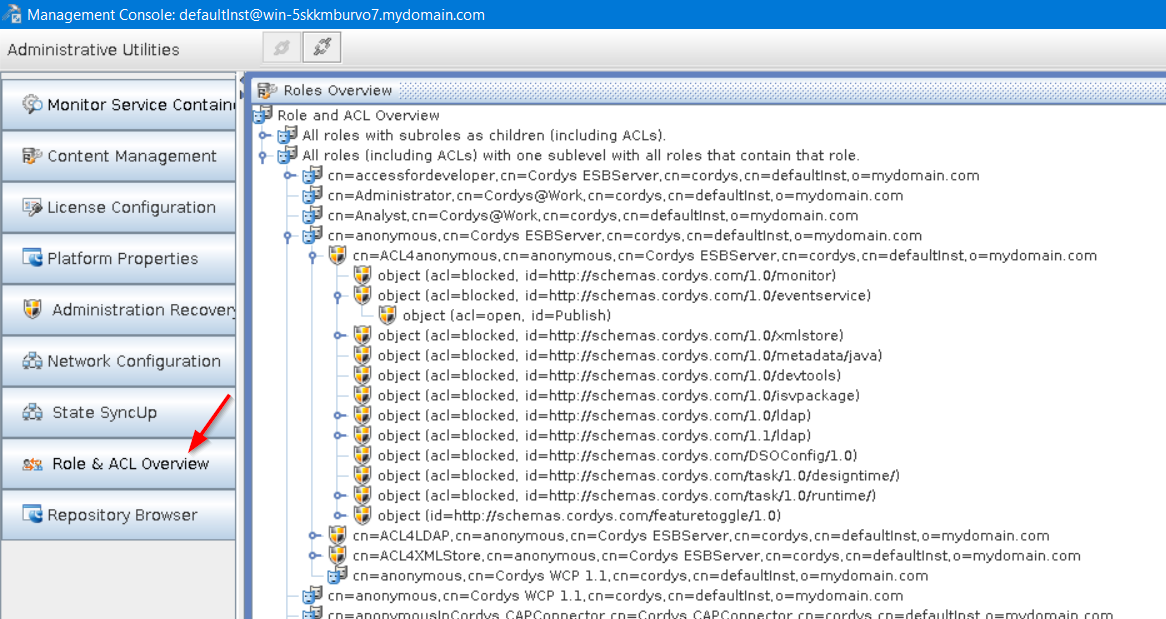The image size is (1166, 619).
Task: Expand the 1.0/xmlstore object node
Action: tap(339, 336)
